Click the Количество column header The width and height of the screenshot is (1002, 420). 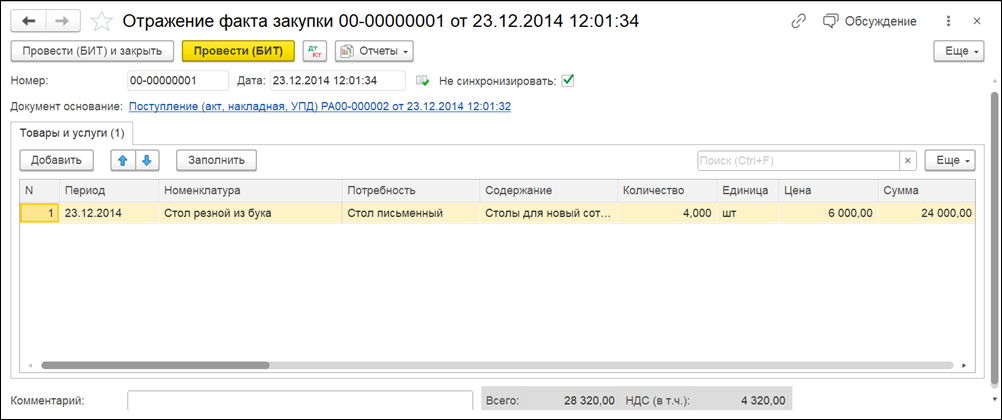(x=667, y=191)
